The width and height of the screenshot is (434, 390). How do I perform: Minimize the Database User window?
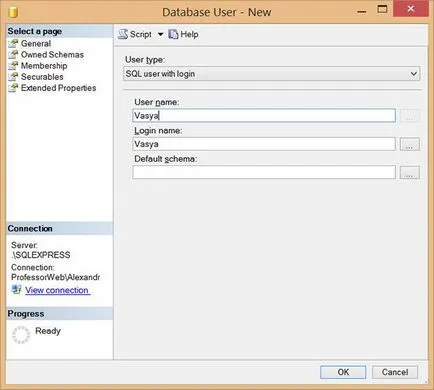362,12
